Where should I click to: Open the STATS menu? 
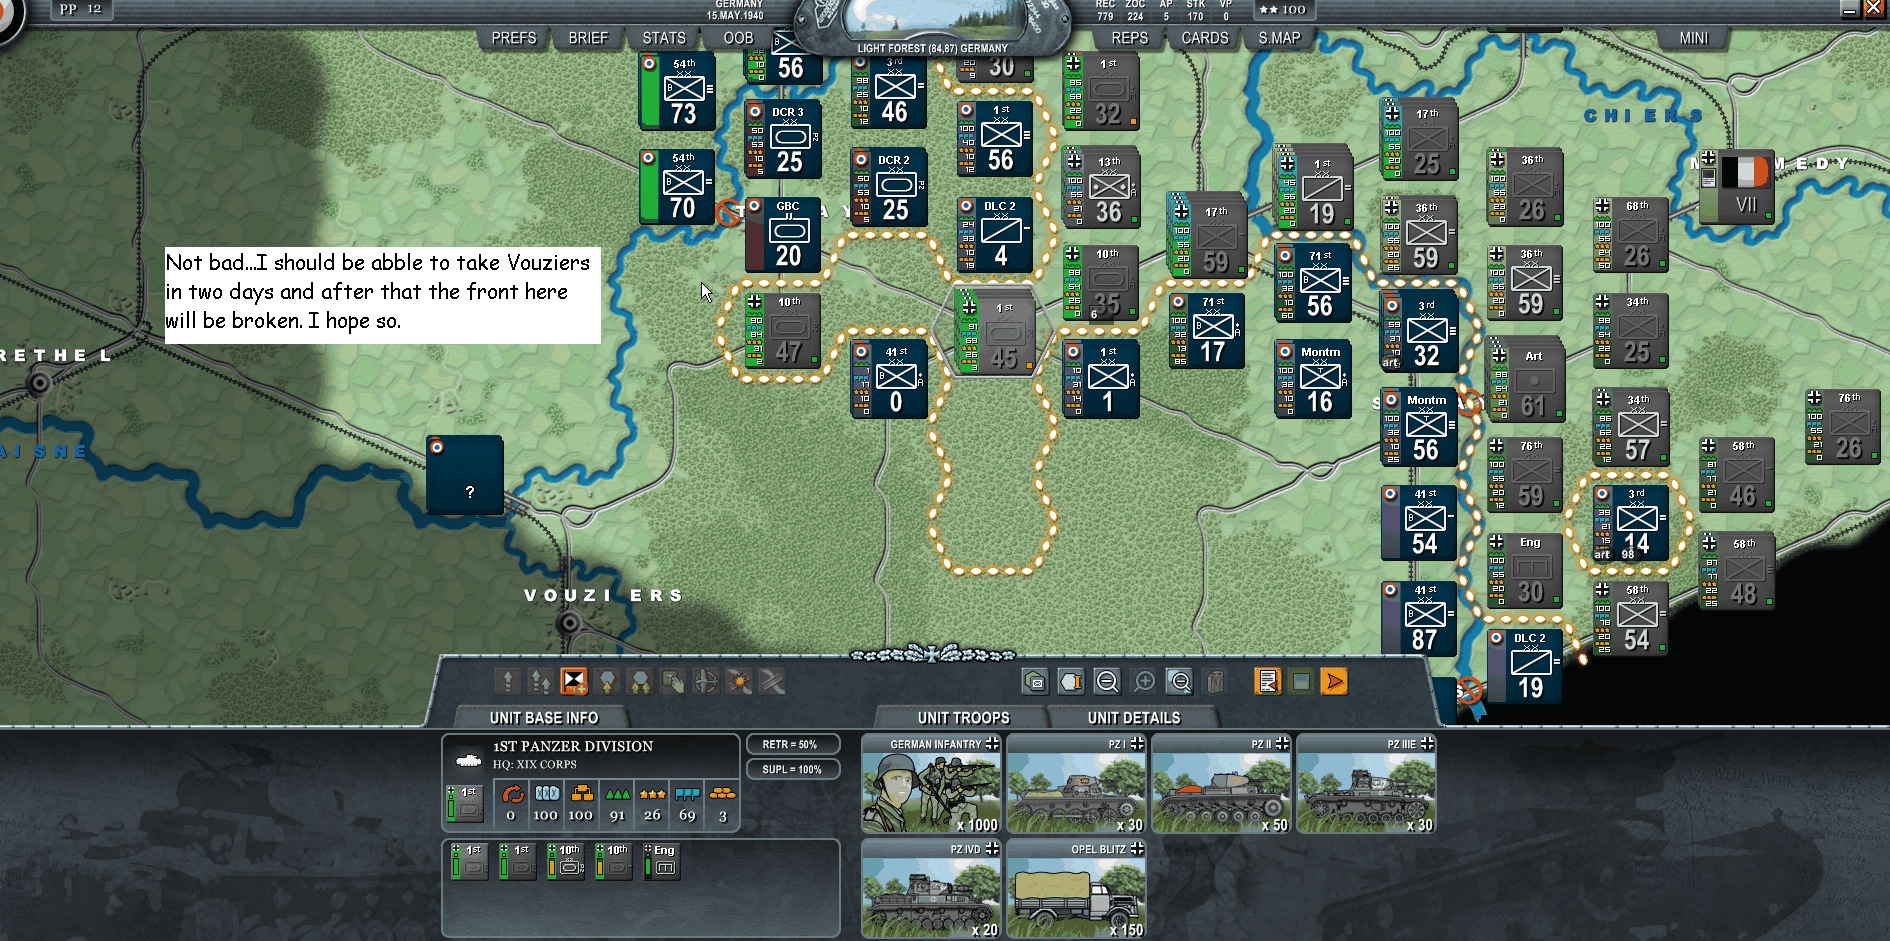pyautogui.click(x=664, y=38)
